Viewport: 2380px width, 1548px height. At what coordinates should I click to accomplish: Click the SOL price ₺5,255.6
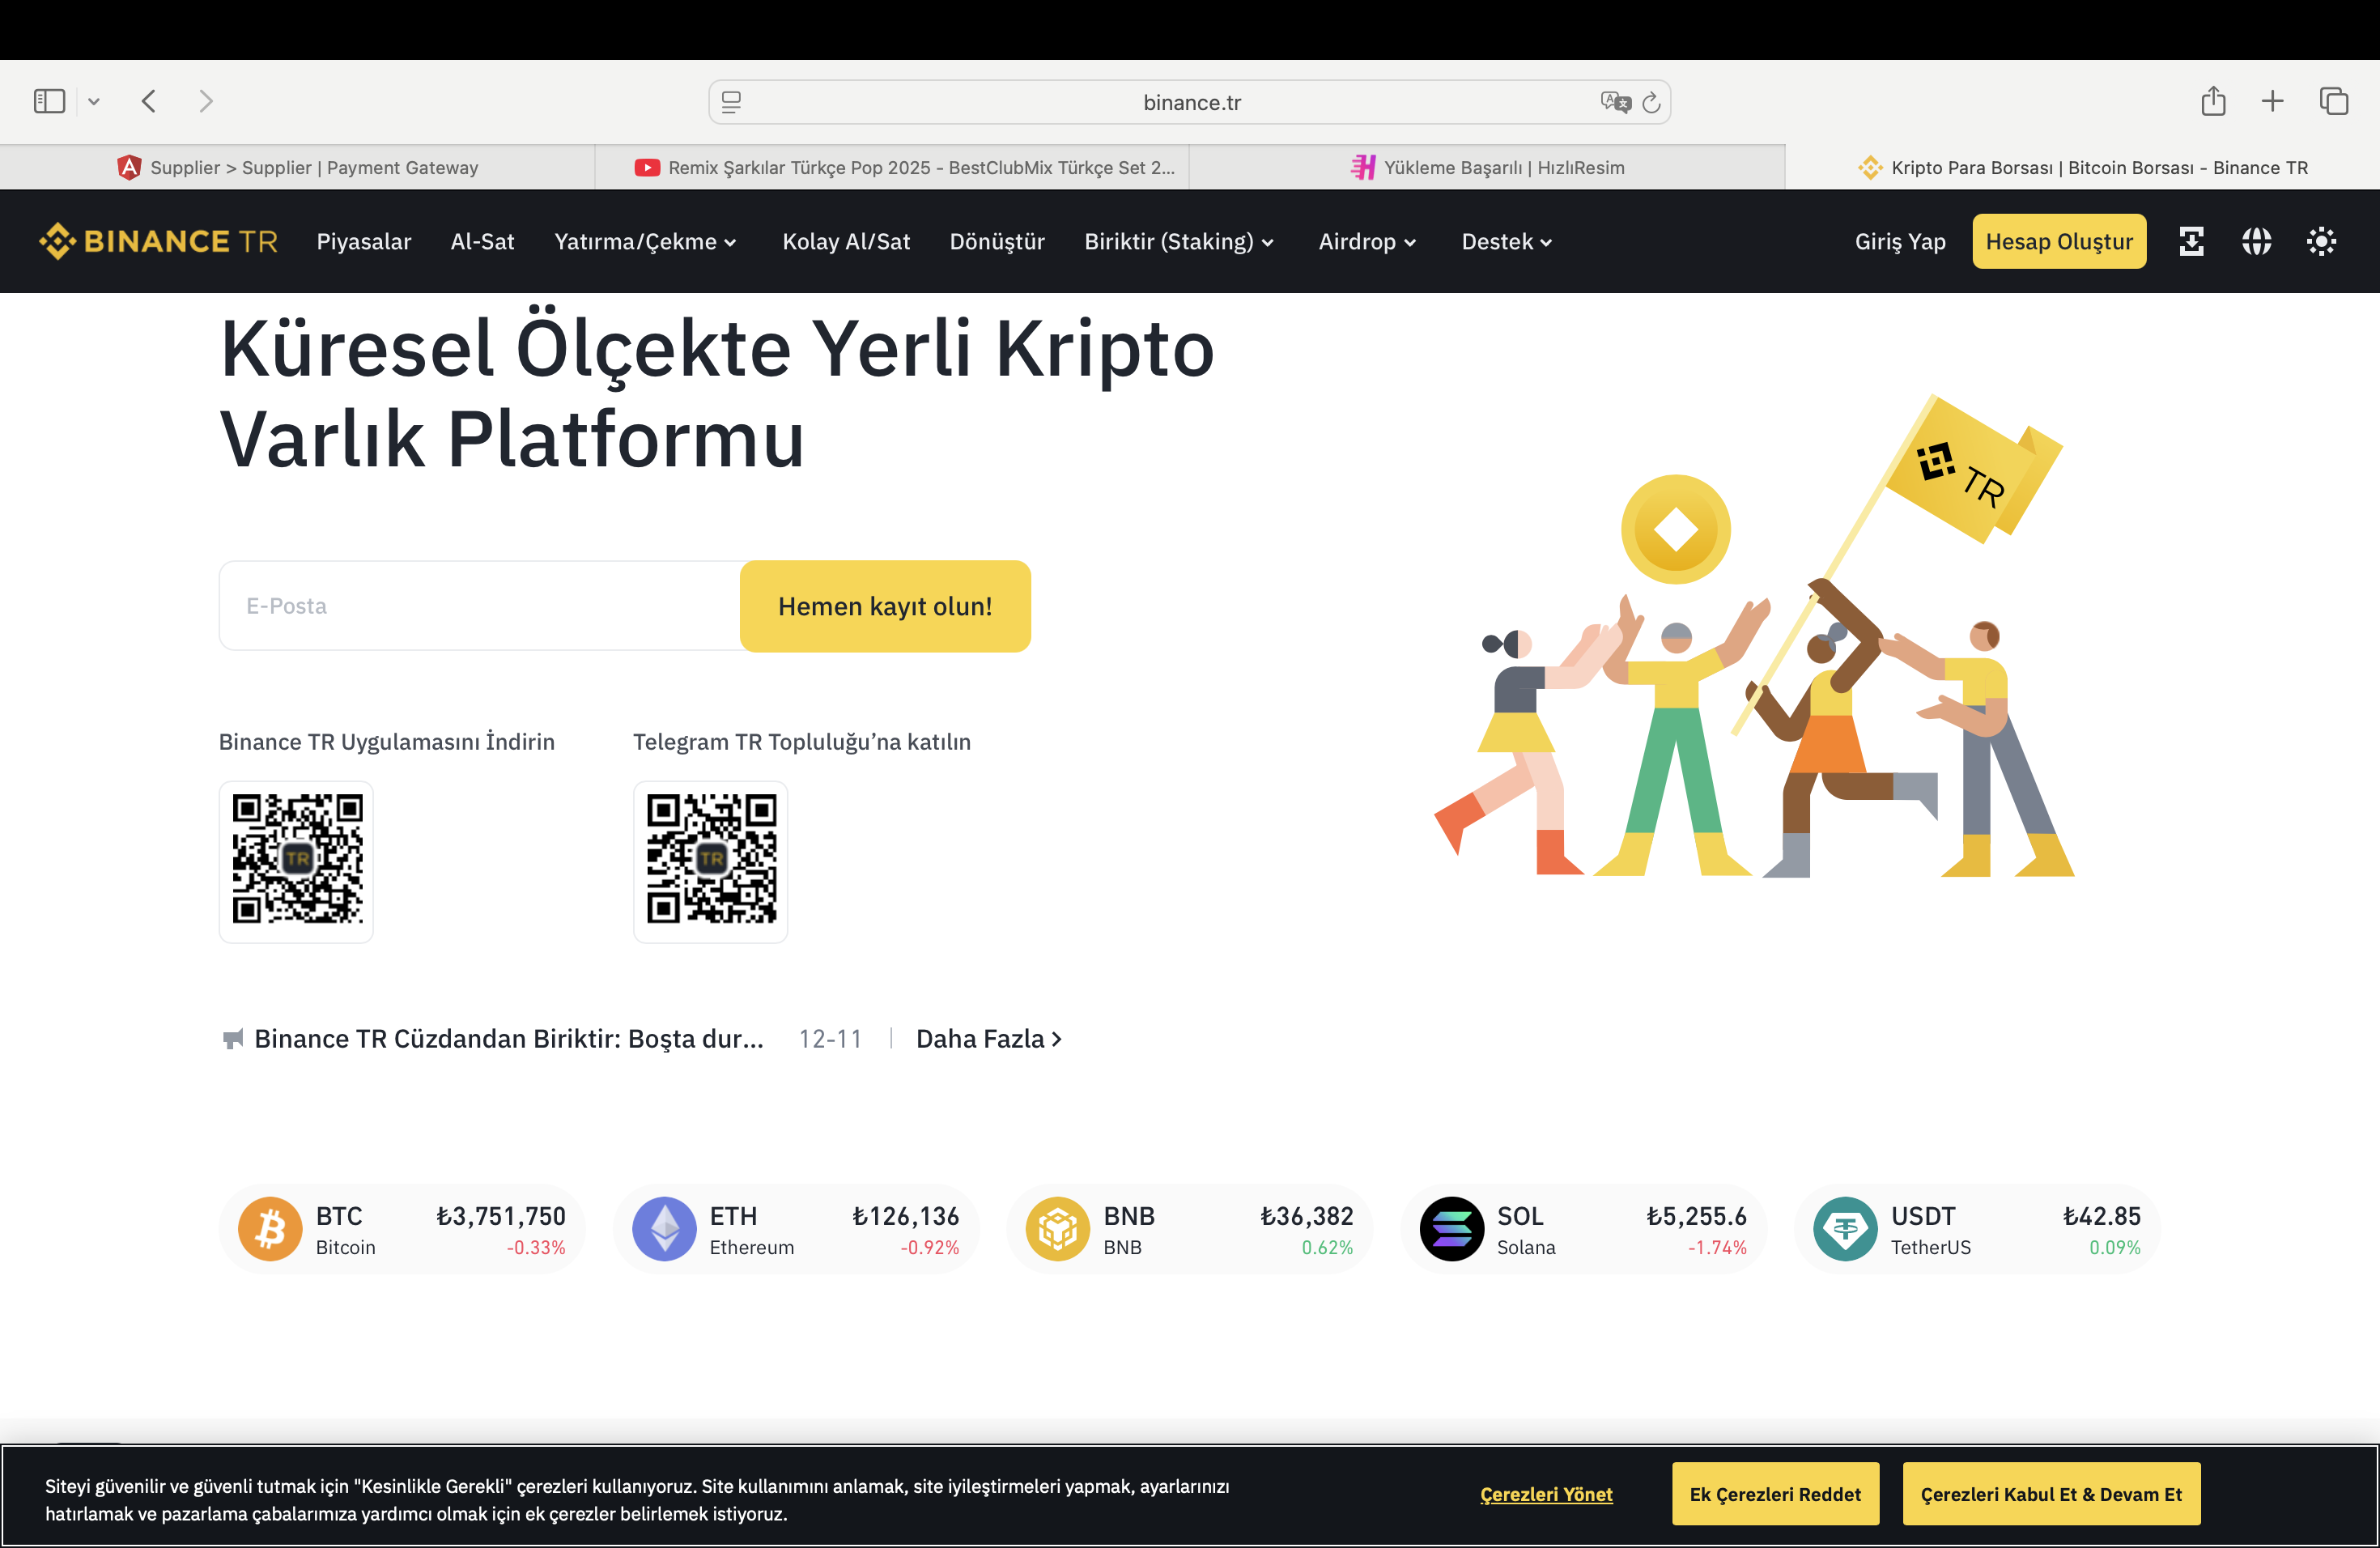pyautogui.click(x=1697, y=1216)
